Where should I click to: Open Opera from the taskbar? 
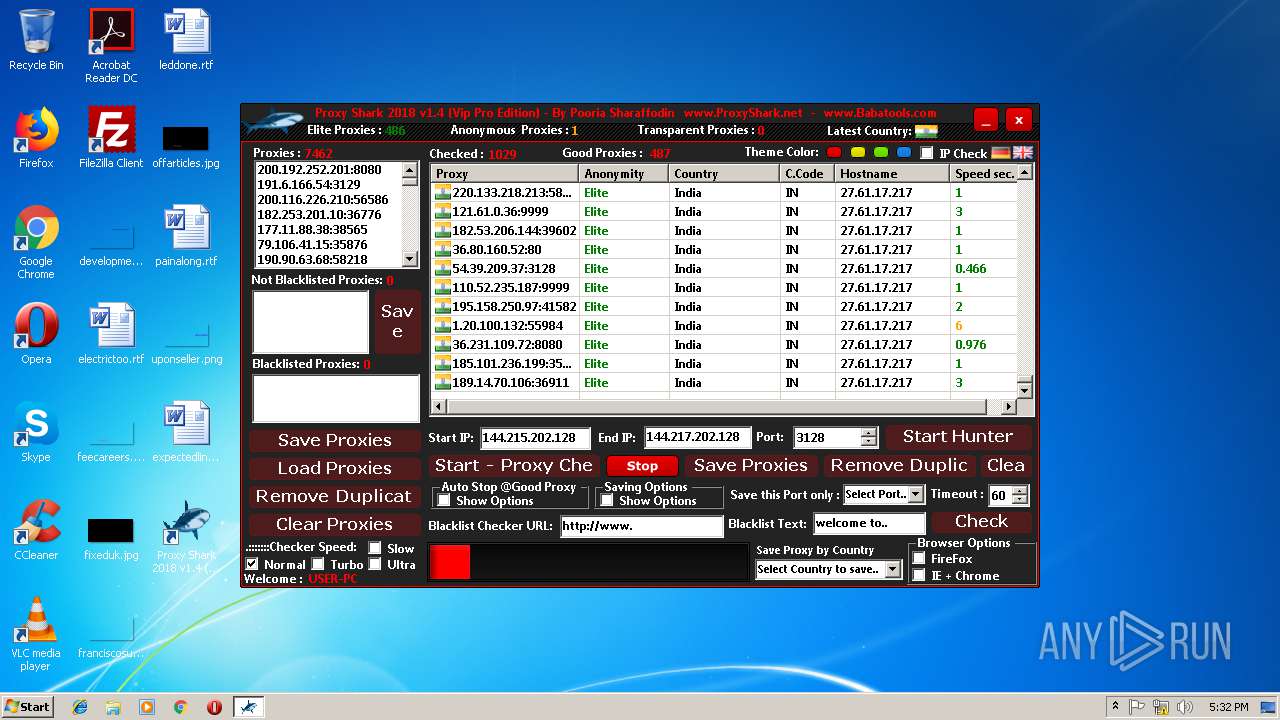214,707
